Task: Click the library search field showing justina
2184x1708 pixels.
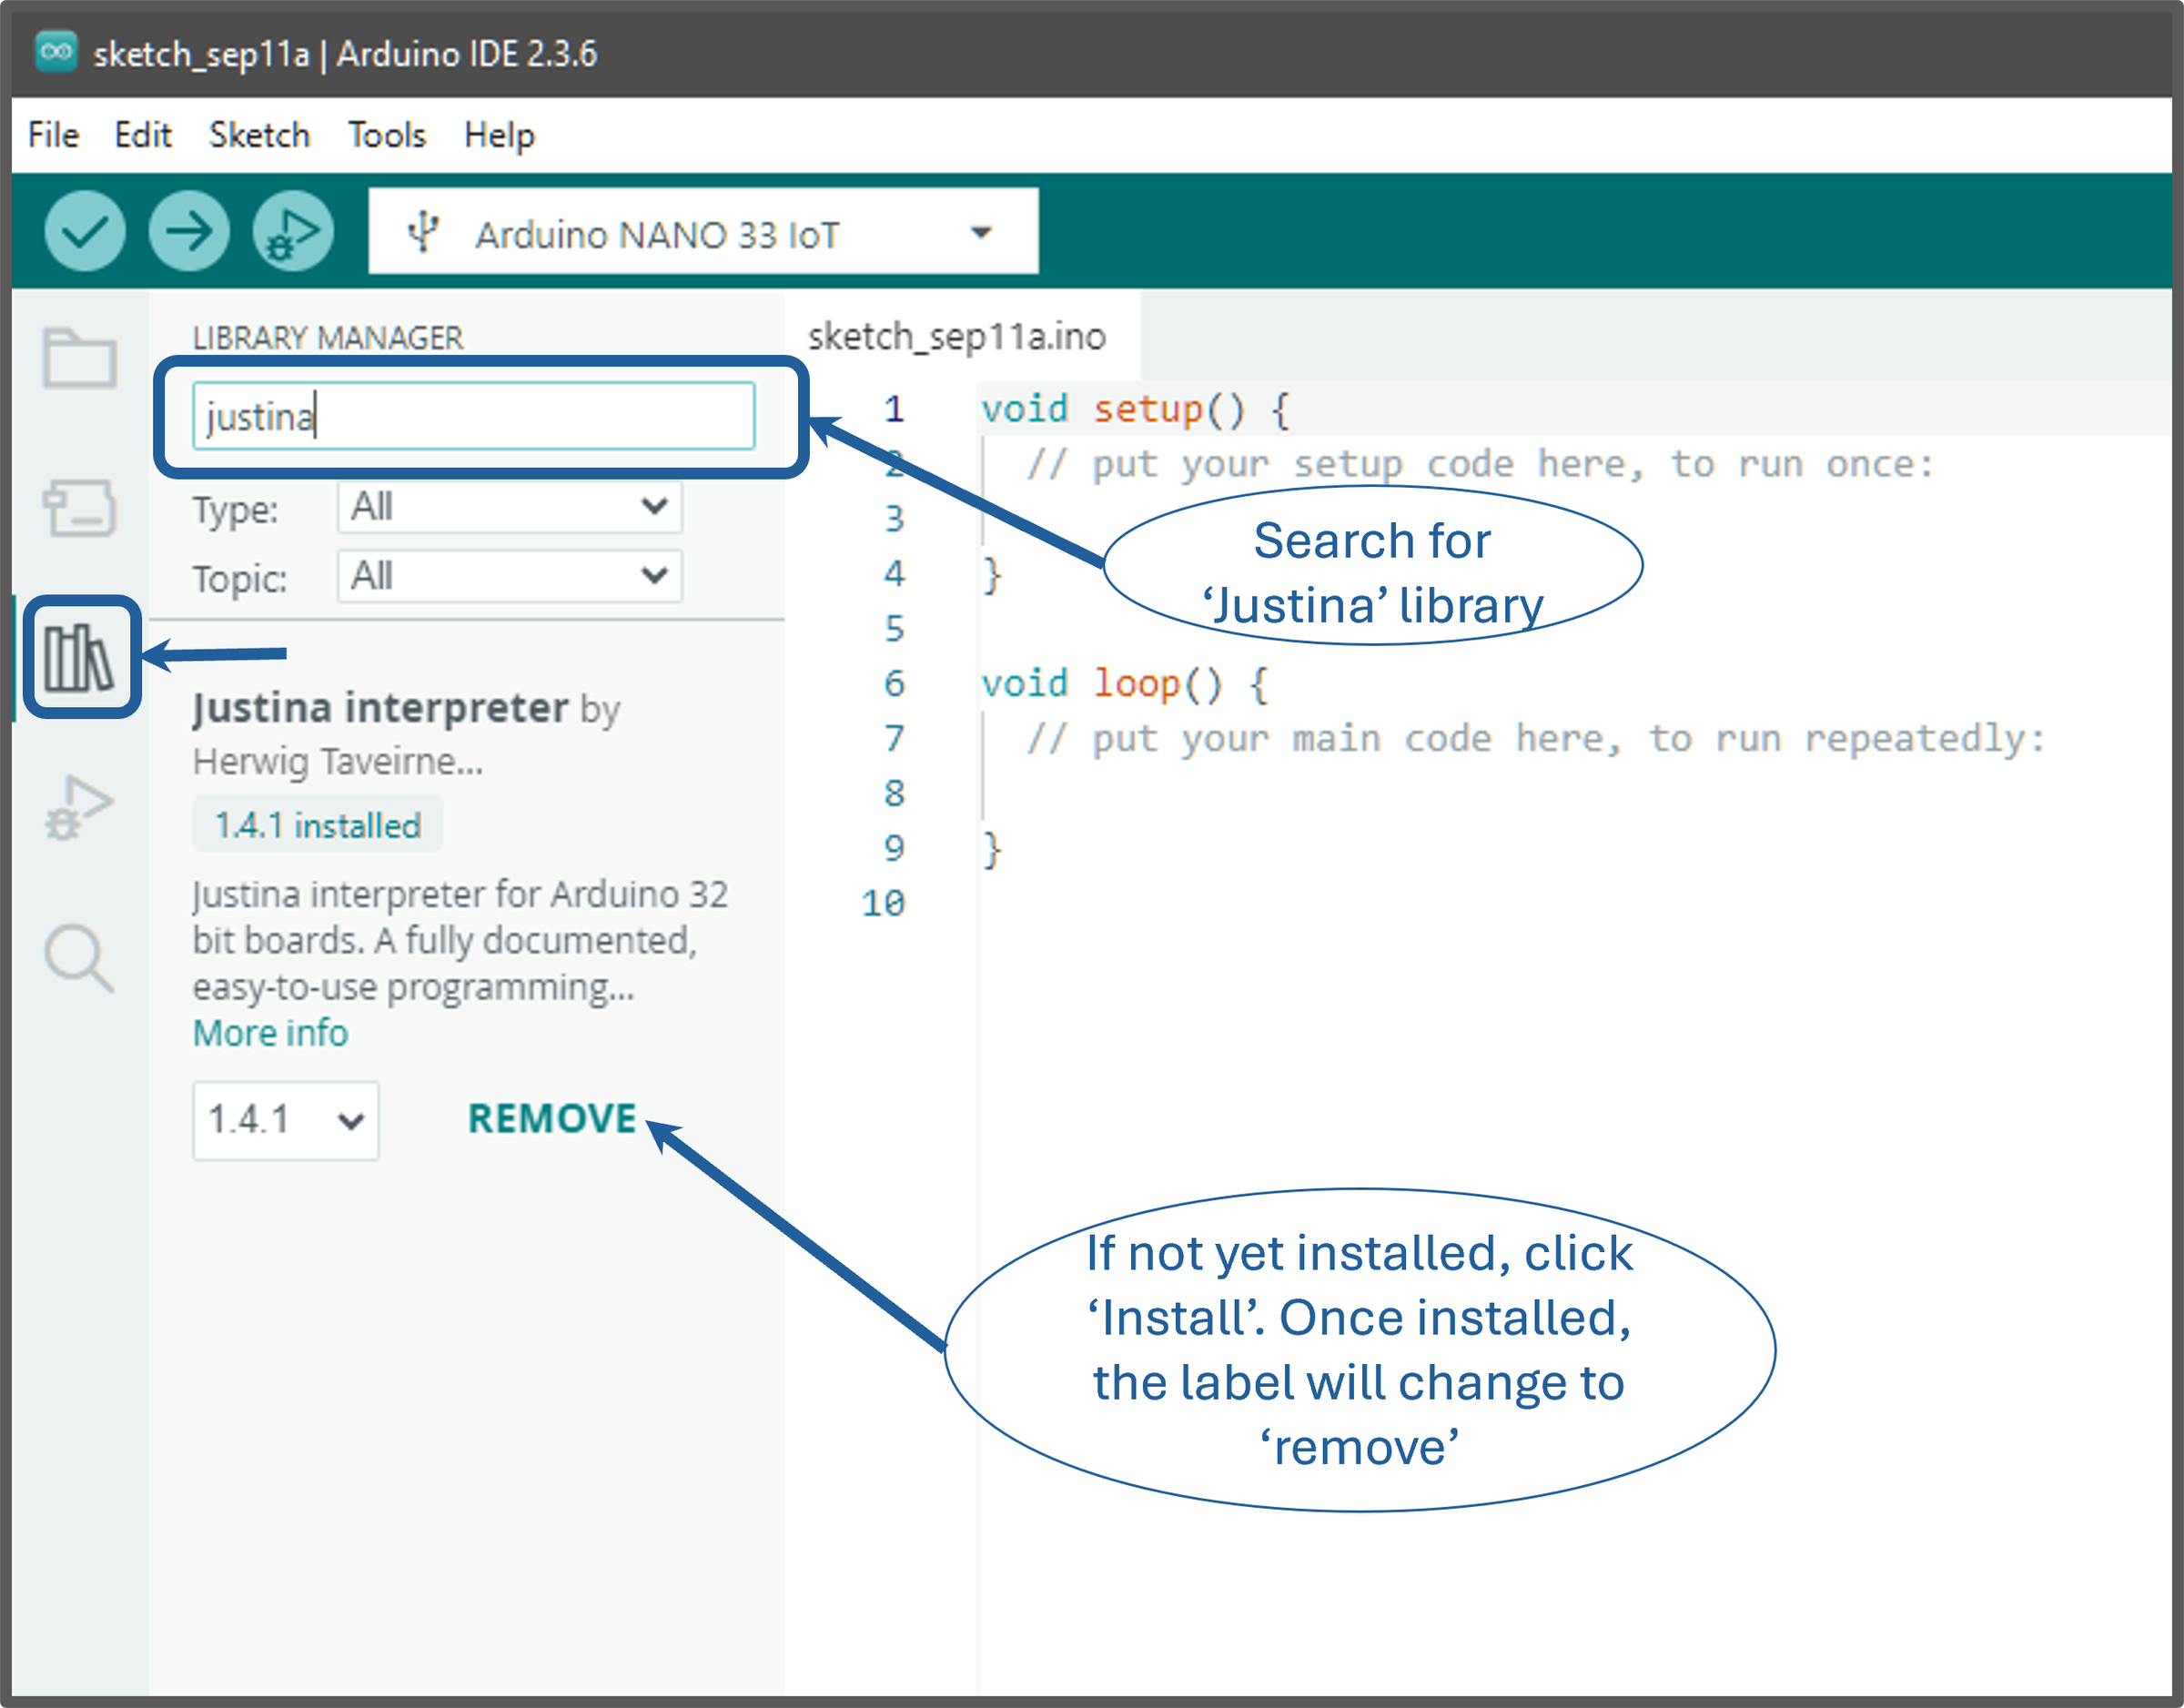Action: 474,416
